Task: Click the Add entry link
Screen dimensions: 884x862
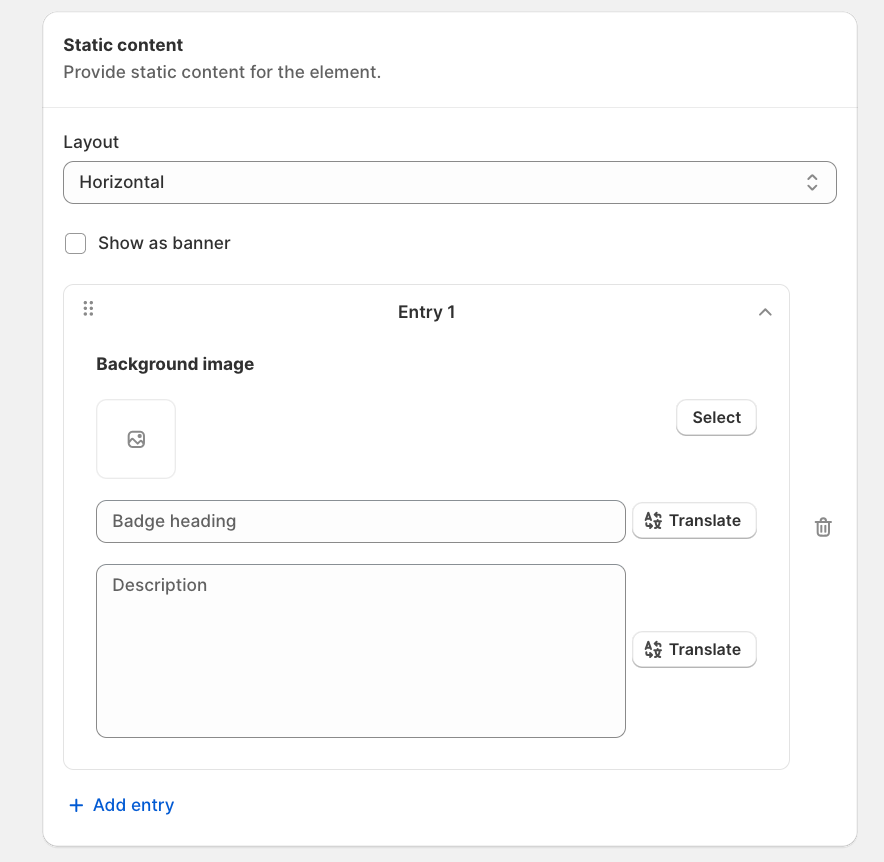Action: click(x=121, y=805)
